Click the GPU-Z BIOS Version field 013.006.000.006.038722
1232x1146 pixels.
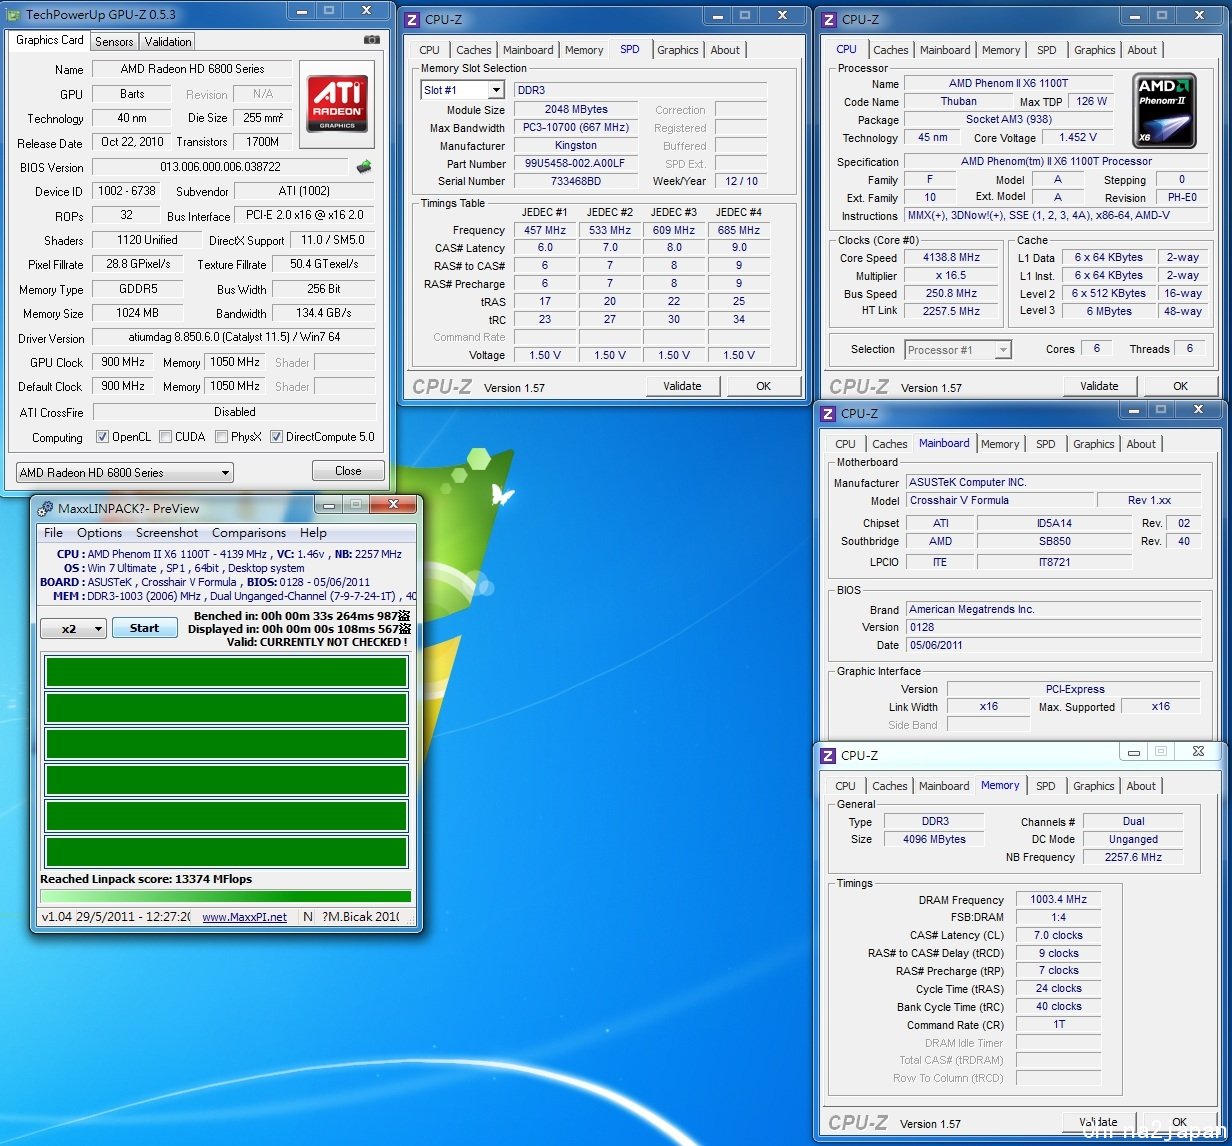(220, 167)
